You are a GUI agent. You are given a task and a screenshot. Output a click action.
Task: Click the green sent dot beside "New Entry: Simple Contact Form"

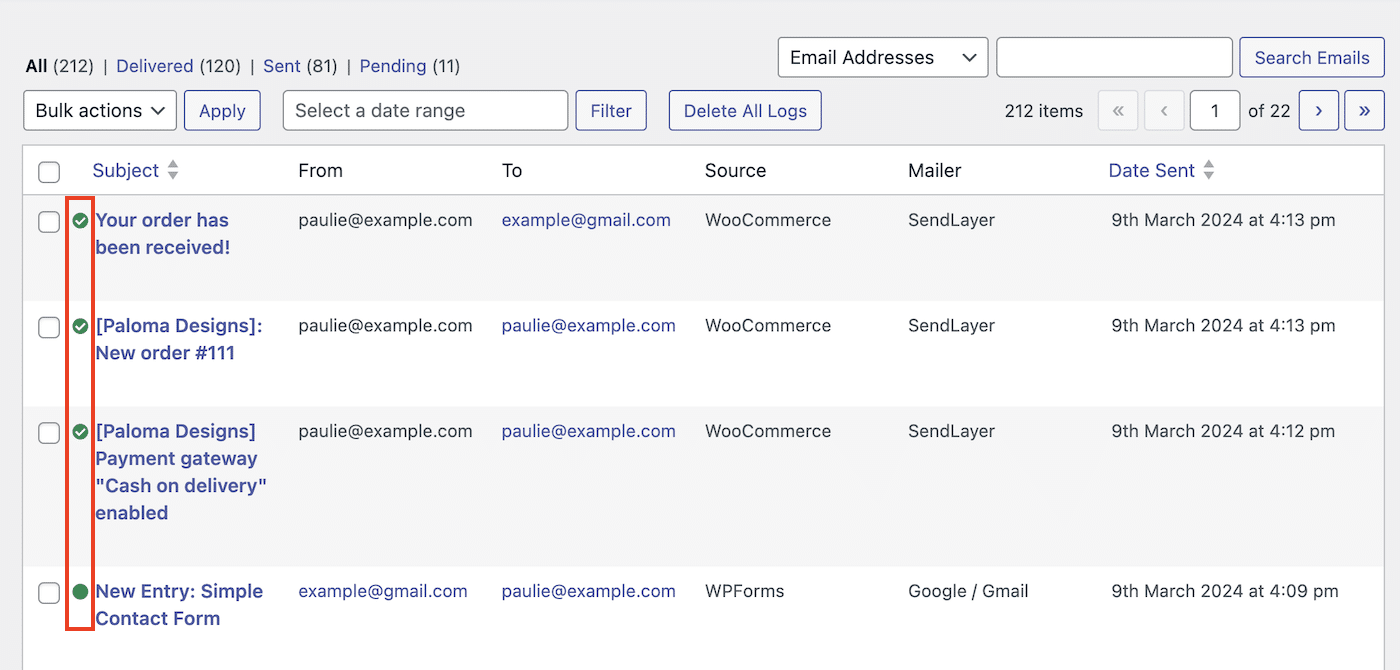click(80, 591)
